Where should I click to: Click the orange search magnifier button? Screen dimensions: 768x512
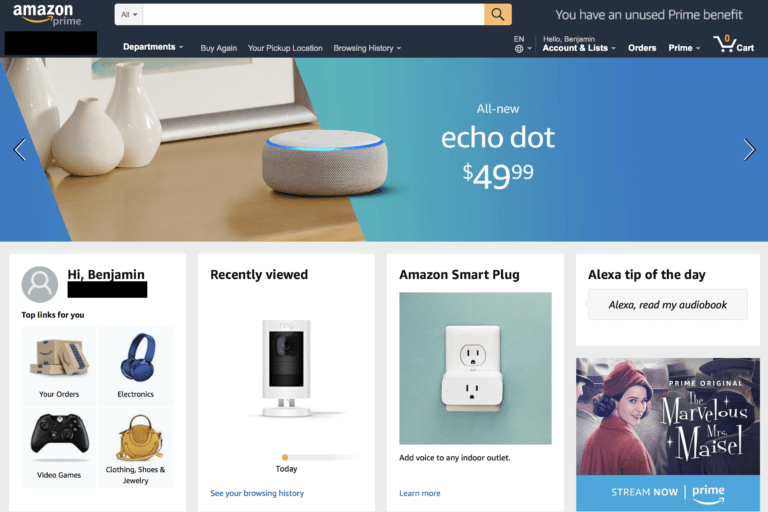498,15
